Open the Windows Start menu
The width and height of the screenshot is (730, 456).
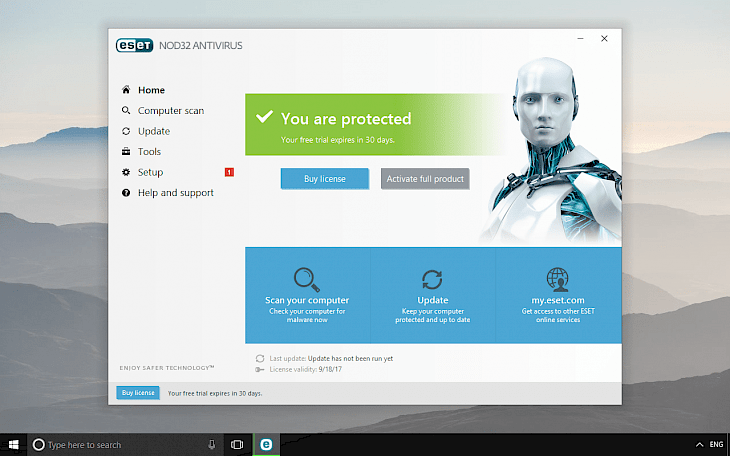click(14, 445)
